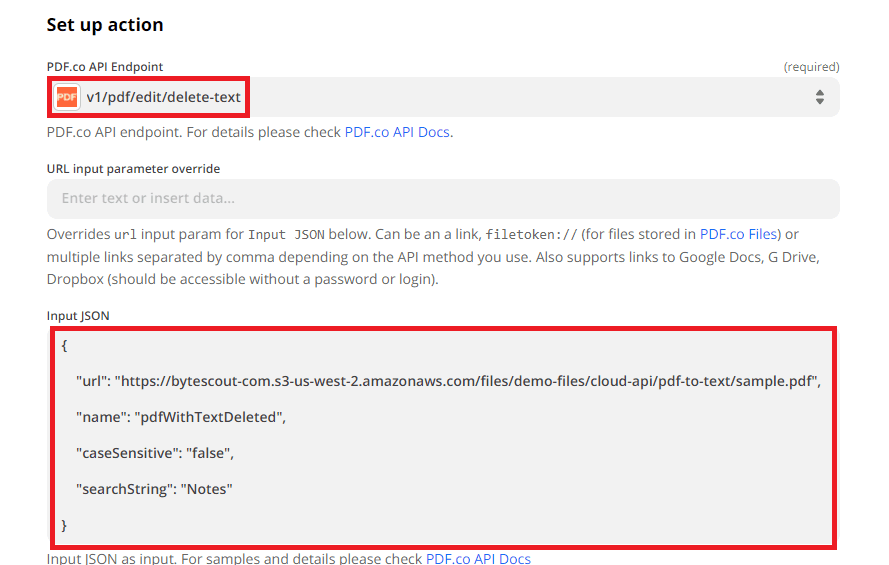
Task: Place cursor at JSON opening brace
Action: (x=64, y=345)
